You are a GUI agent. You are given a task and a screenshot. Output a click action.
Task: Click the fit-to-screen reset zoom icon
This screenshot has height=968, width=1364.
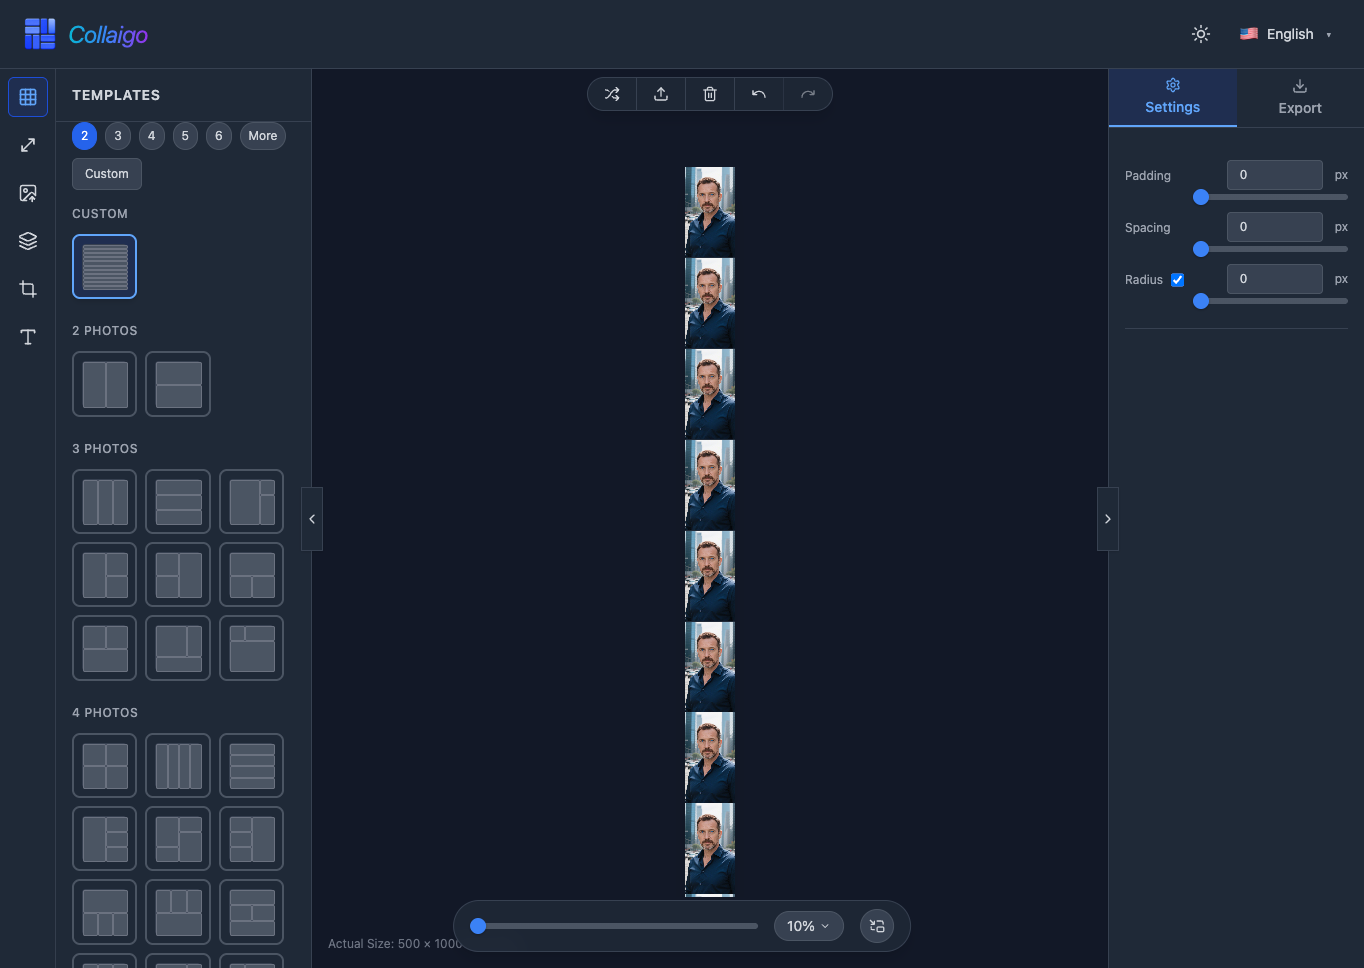click(877, 926)
